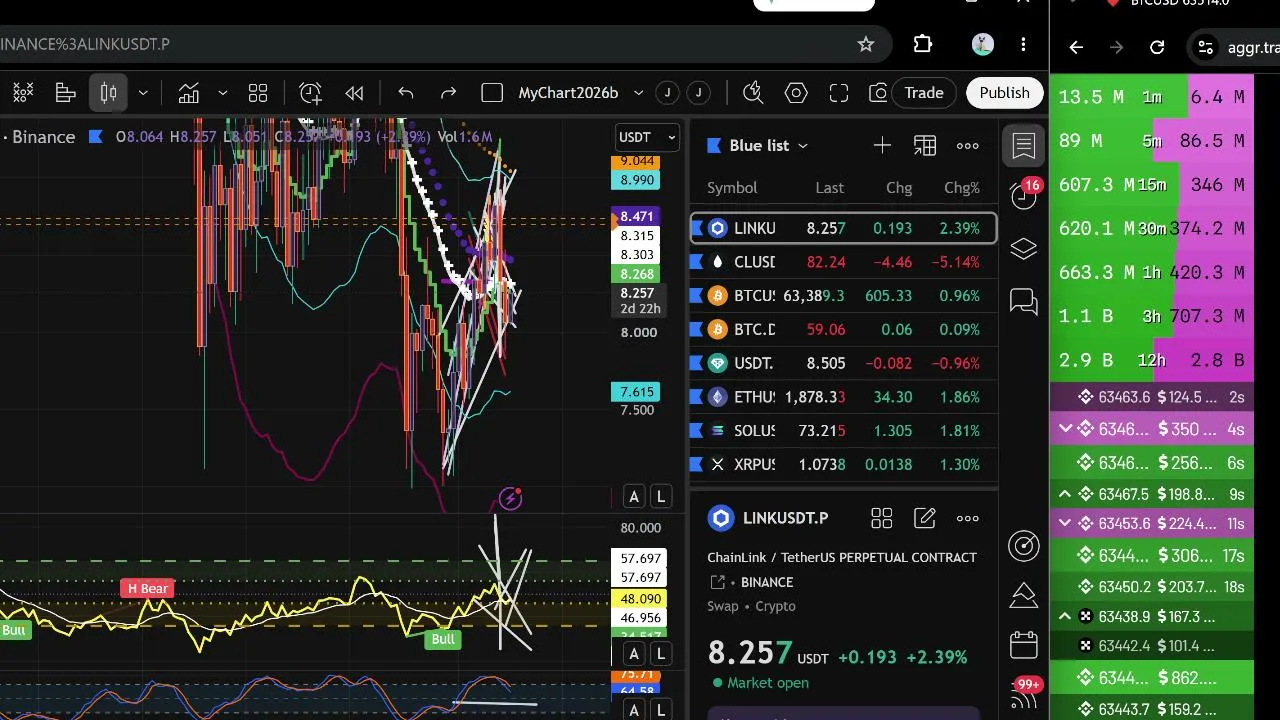Viewport: 1280px width, 720px height.
Task: Sort watchlist by Chg column
Action: 899,188
